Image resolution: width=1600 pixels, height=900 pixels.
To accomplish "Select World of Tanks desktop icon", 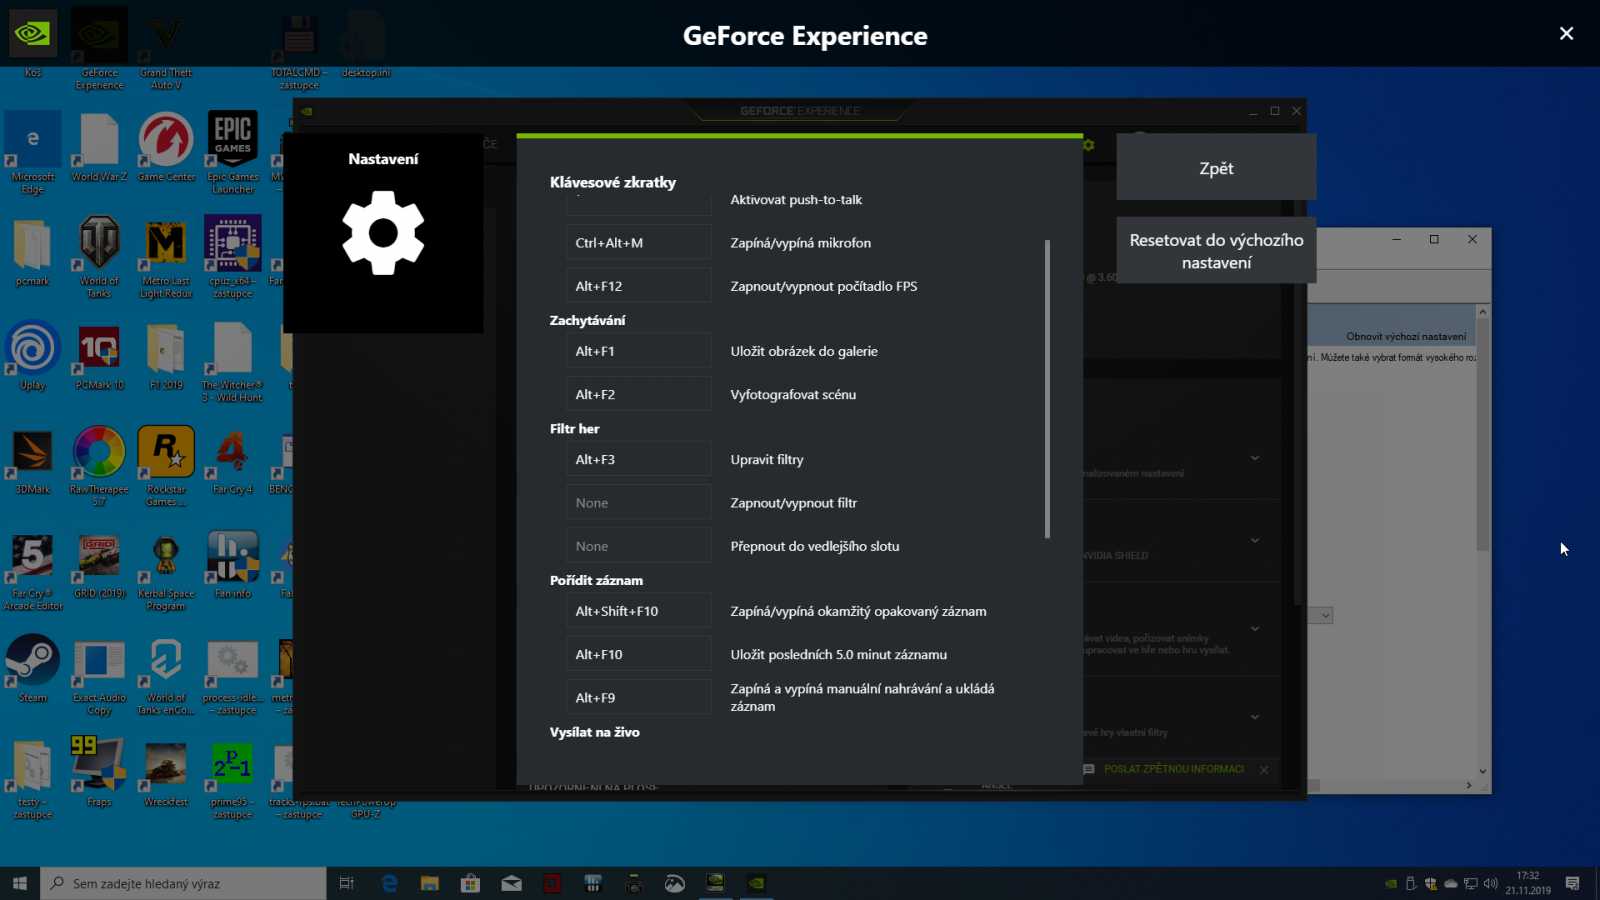I will pyautogui.click(x=99, y=257).
